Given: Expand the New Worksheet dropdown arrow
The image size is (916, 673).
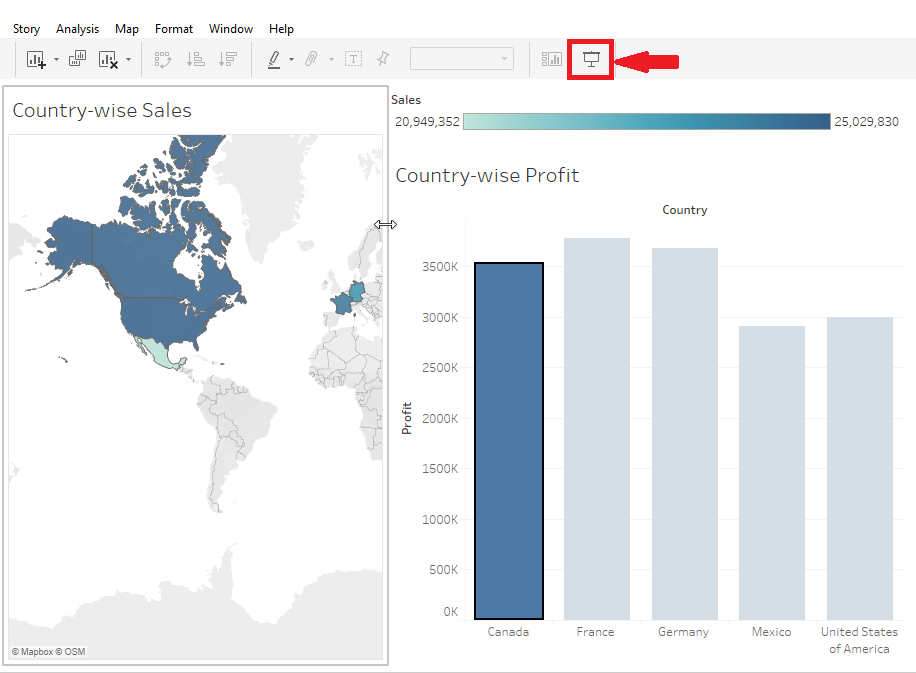Looking at the screenshot, I should pyautogui.click(x=57, y=59).
